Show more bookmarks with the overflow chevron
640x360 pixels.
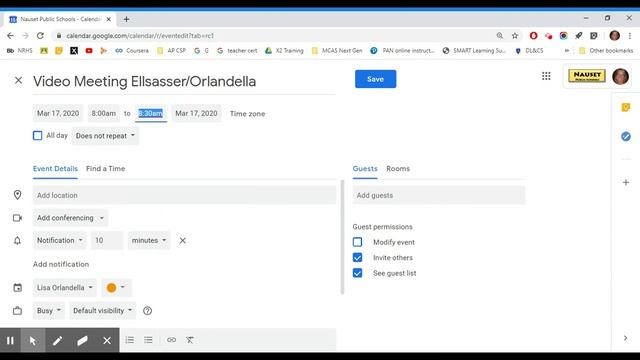tap(567, 51)
